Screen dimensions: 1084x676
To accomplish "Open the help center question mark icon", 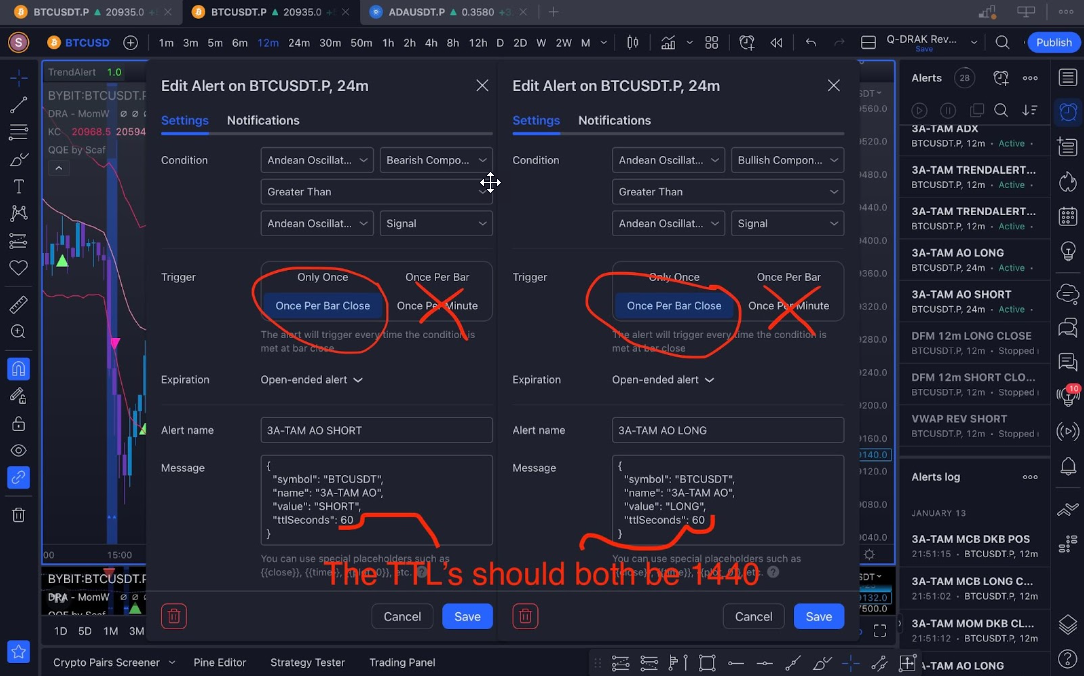I will point(1068,660).
